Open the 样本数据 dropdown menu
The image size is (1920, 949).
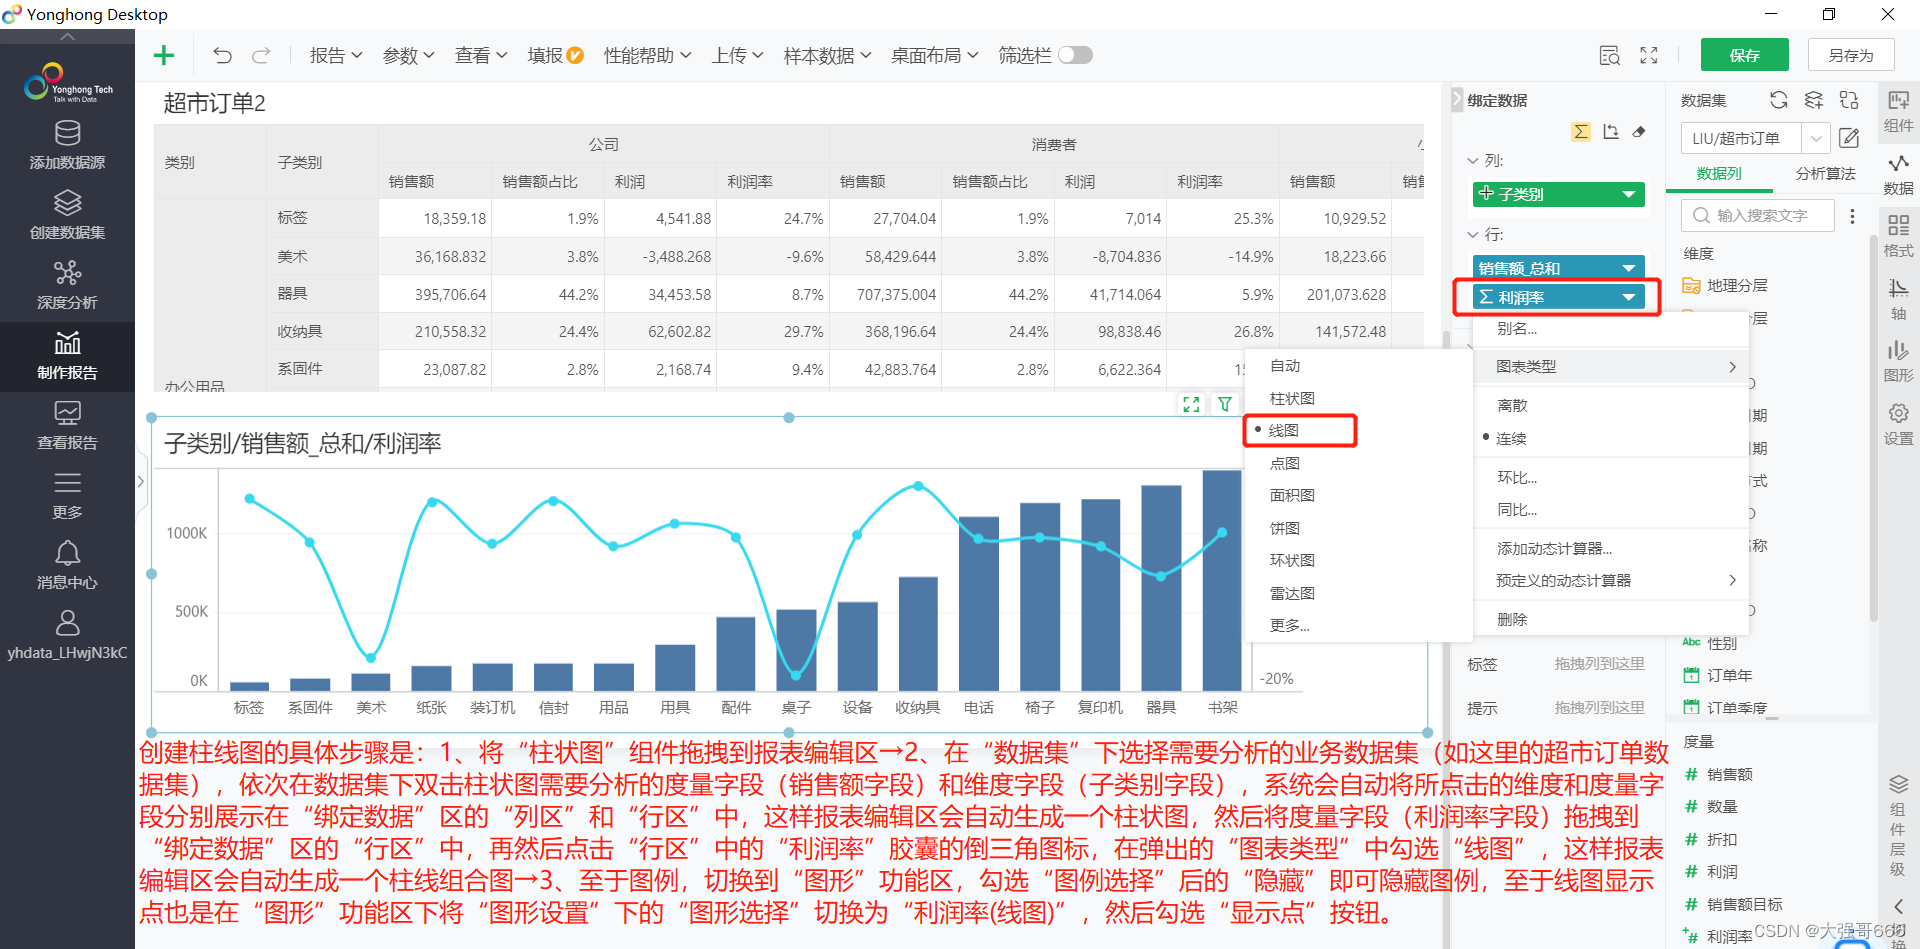point(827,56)
